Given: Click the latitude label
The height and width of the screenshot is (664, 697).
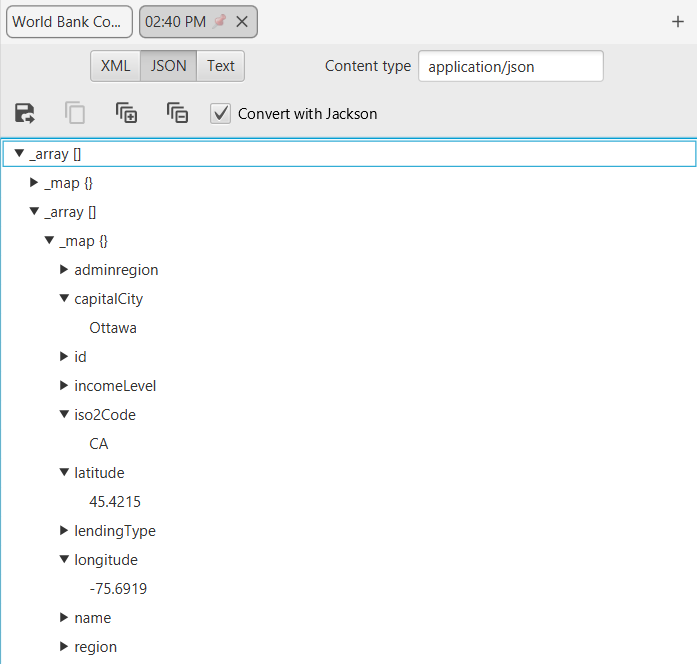Looking at the screenshot, I should pyautogui.click(x=99, y=473).
